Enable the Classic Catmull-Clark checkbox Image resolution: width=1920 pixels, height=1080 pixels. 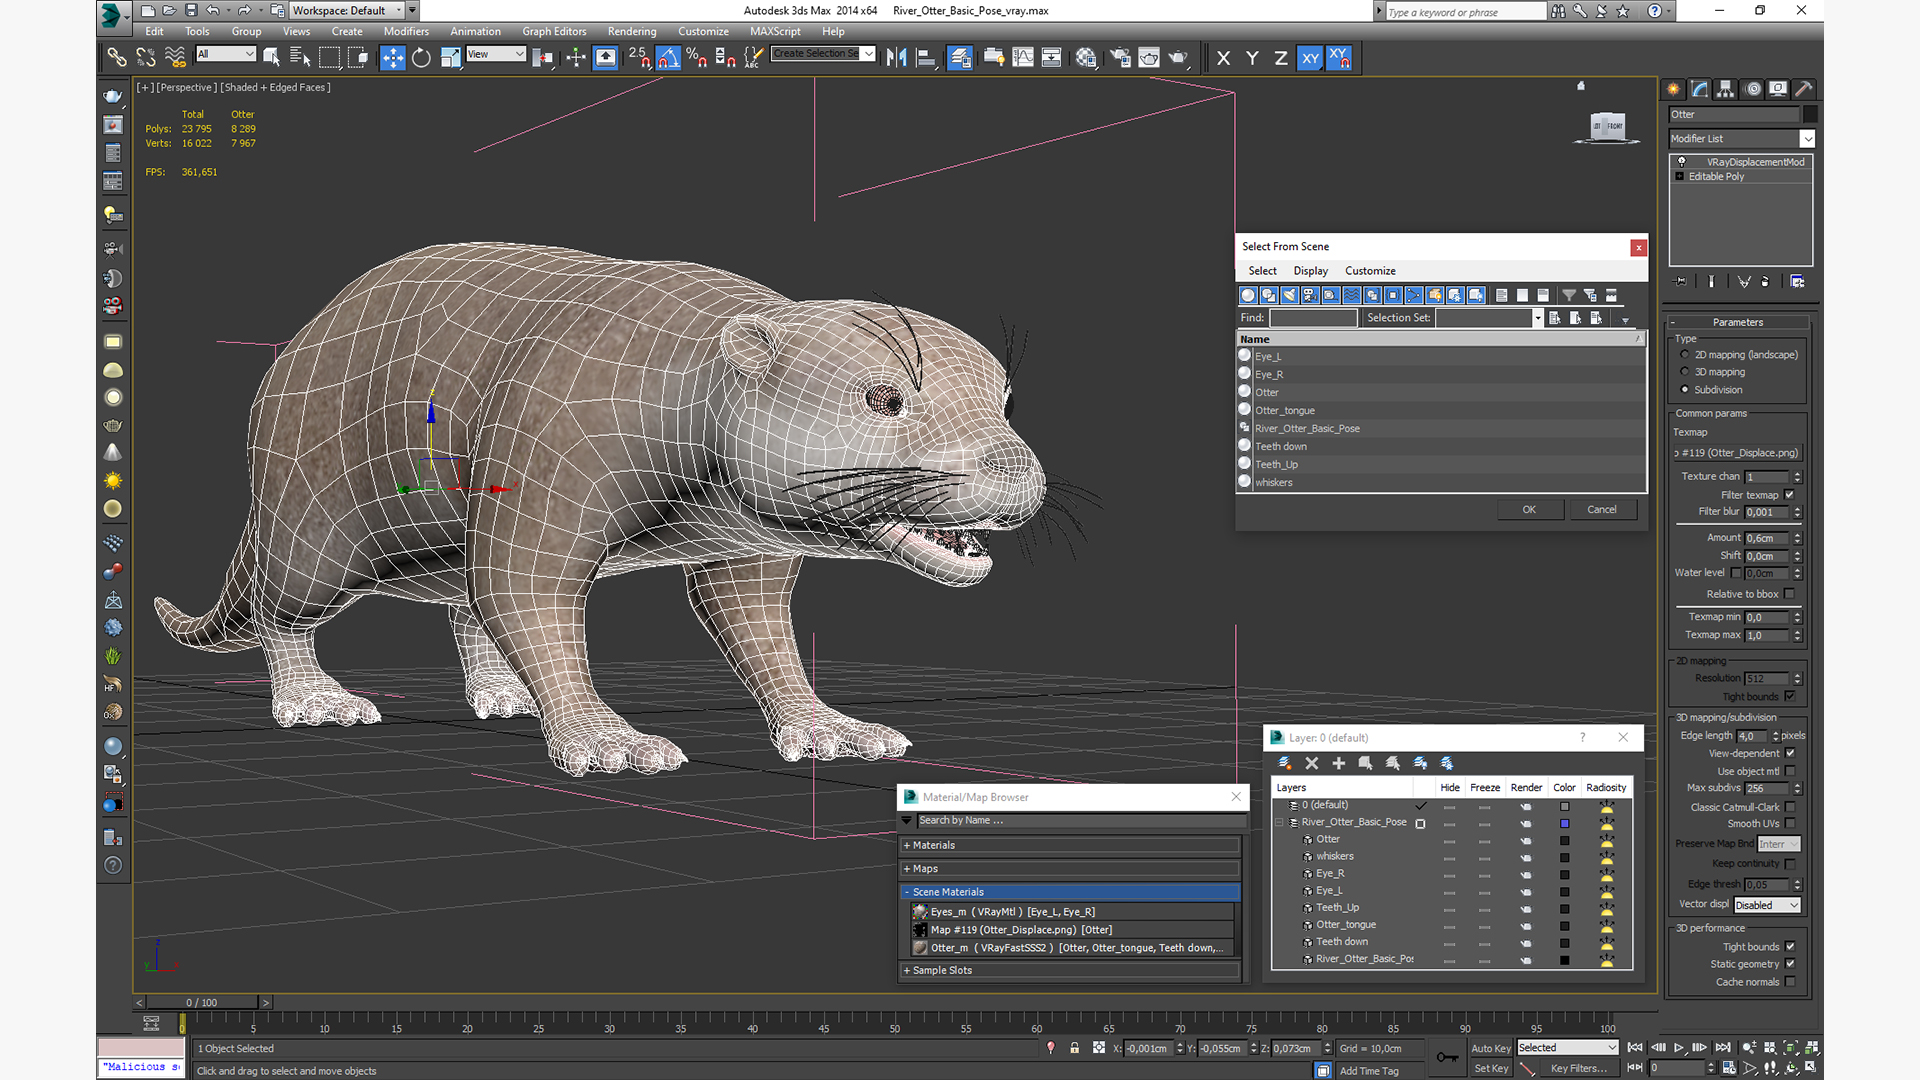[1790, 807]
